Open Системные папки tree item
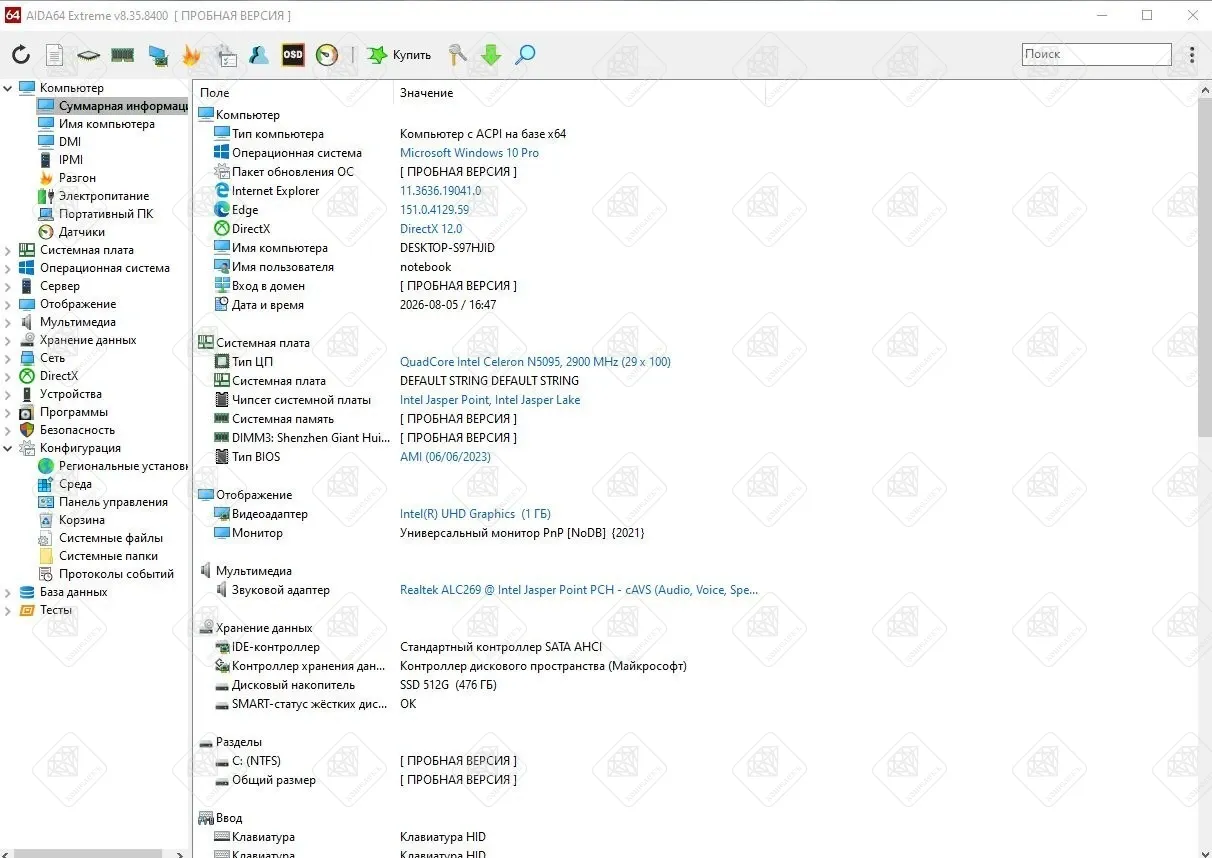1212x858 pixels. pyautogui.click(x=108, y=556)
